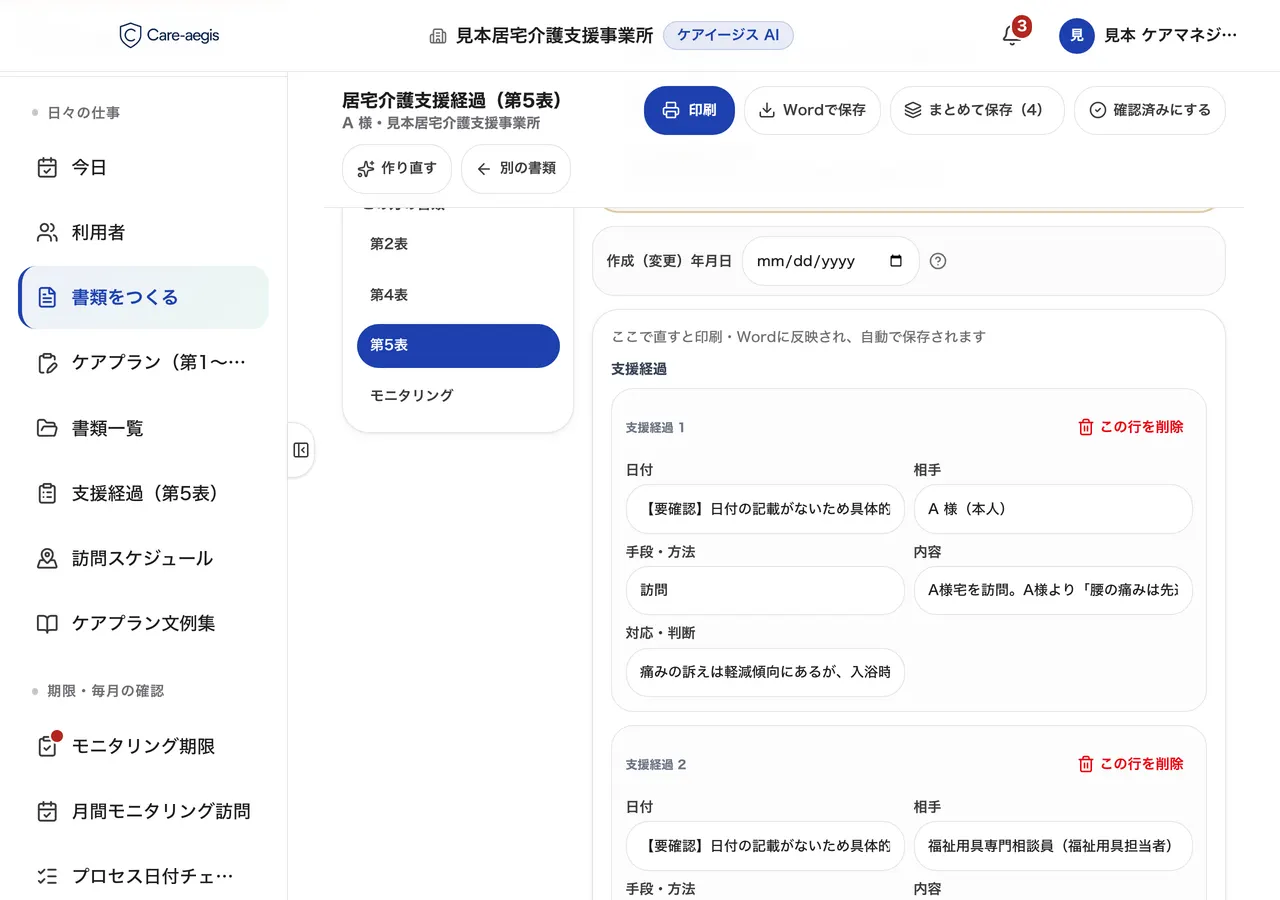
Task: Click the 別の書類 back button
Action: [x=516, y=169]
